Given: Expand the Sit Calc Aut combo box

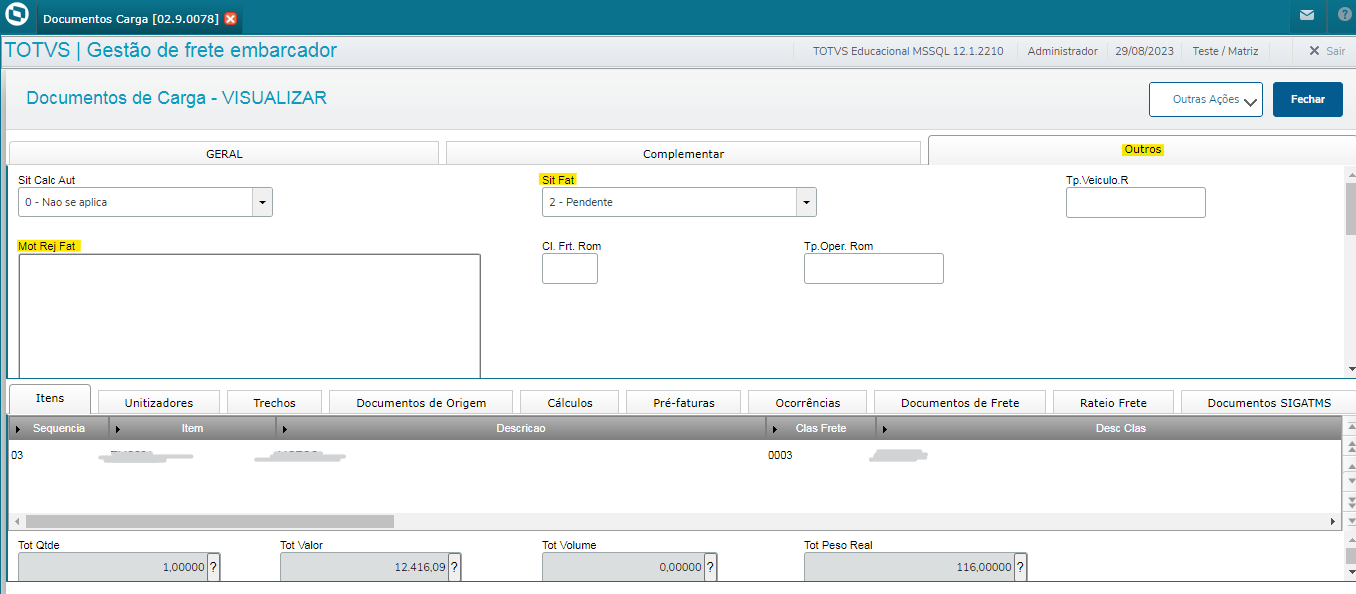Looking at the screenshot, I should 262,202.
